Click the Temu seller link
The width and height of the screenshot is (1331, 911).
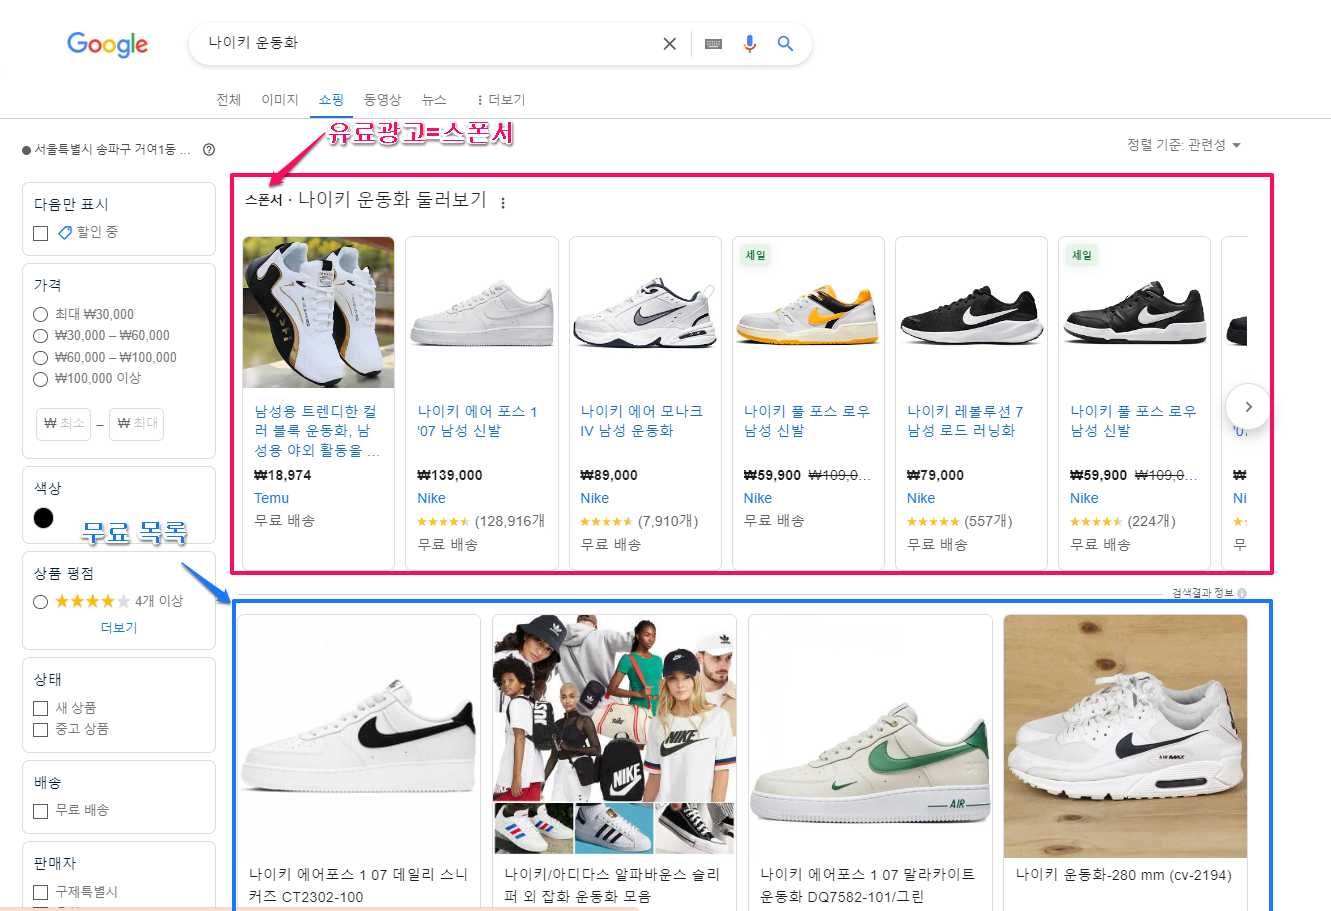[271, 498]
